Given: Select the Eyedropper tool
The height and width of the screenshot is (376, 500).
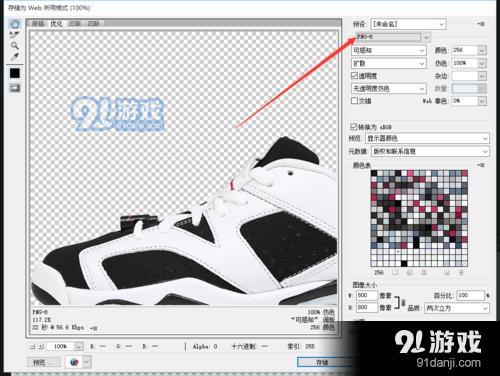Looking at the screenshot, I should pyautogui.click(x=14, y=56).
